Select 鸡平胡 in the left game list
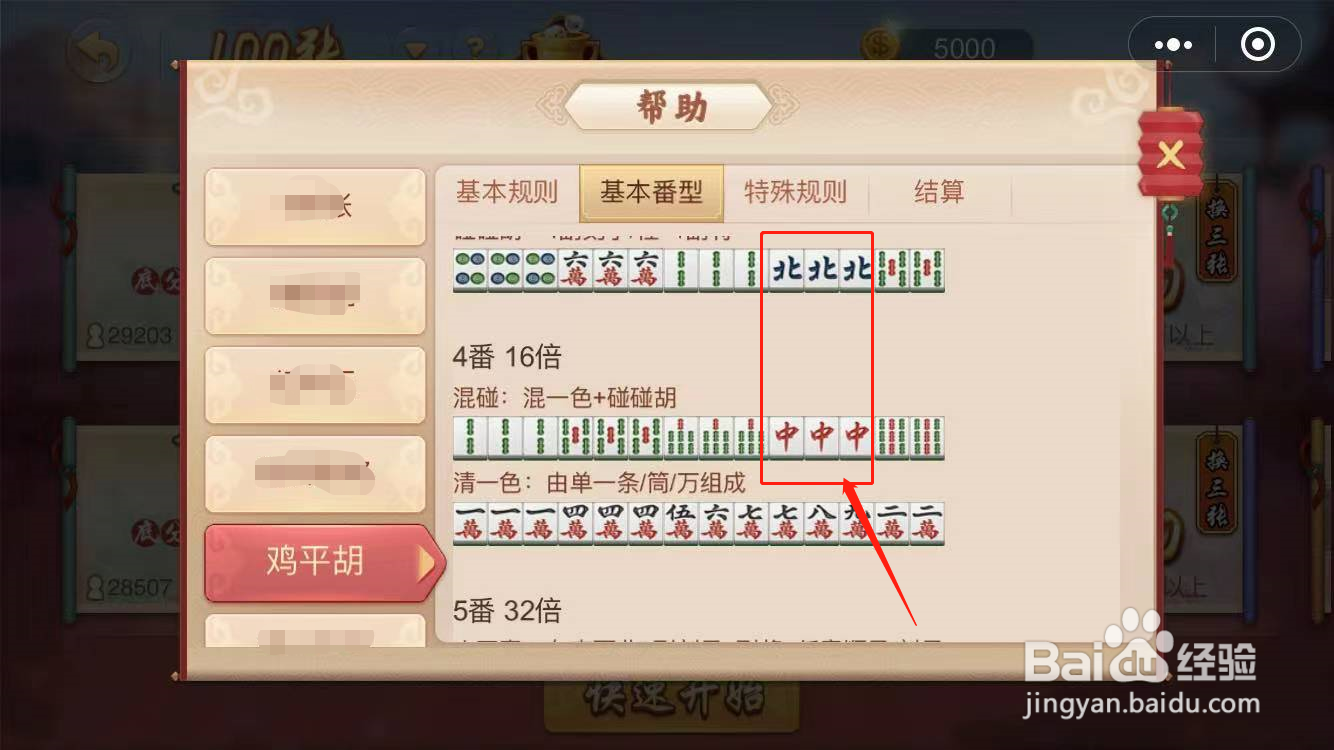Screen dimensions: 1334x750 (316, 562)
